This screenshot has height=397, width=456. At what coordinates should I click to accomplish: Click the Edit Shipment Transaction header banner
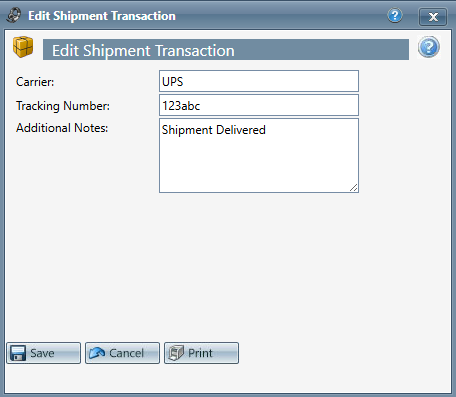[x=226, y=50]
